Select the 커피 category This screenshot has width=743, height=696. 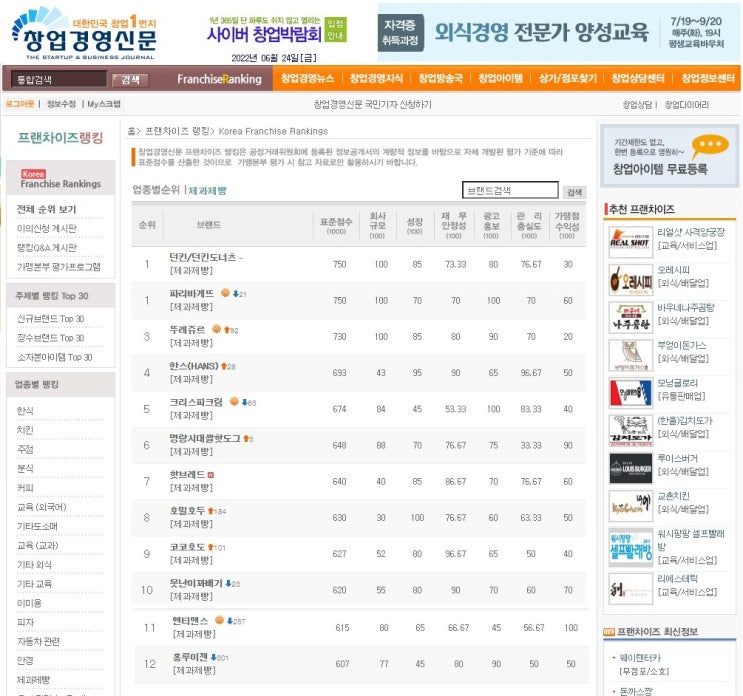25,488
